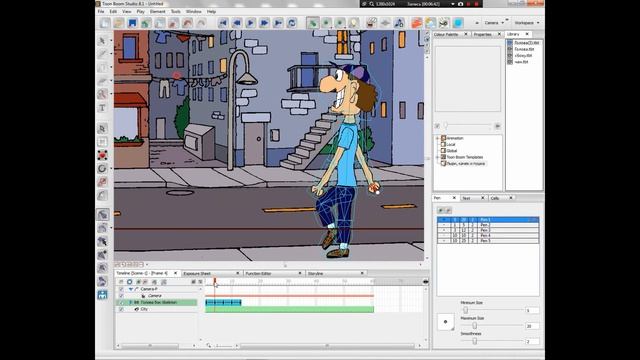
Task: Click the red playhead marker in timeline ruler
Action: tap(215, 281)
